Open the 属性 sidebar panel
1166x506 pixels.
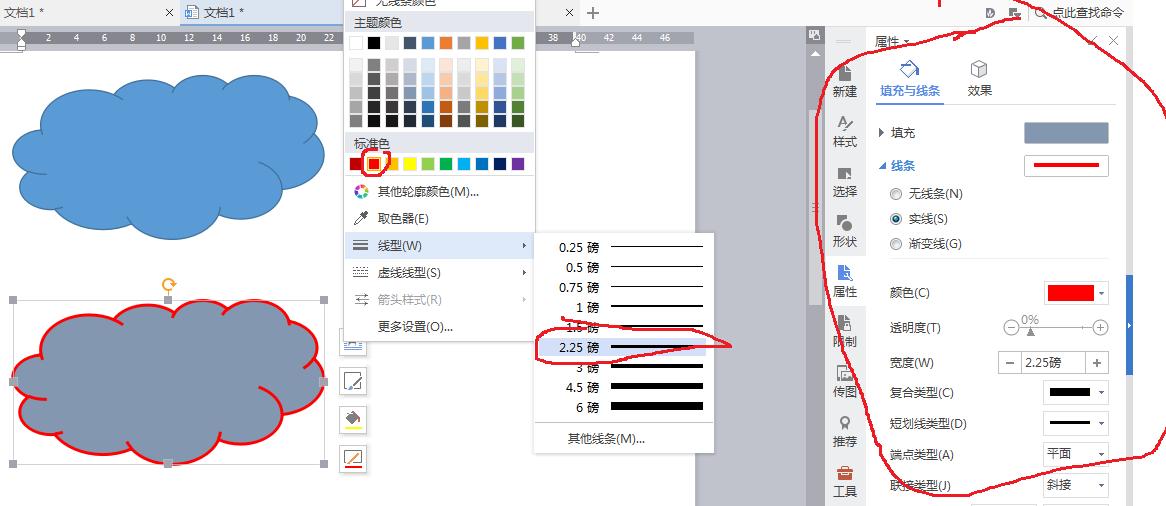coord(845,282)
